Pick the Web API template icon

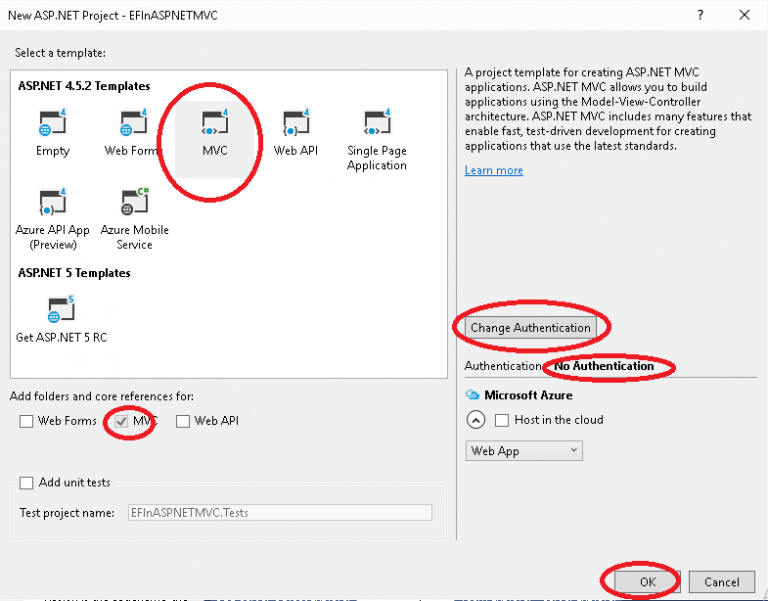tap(295, 125)
